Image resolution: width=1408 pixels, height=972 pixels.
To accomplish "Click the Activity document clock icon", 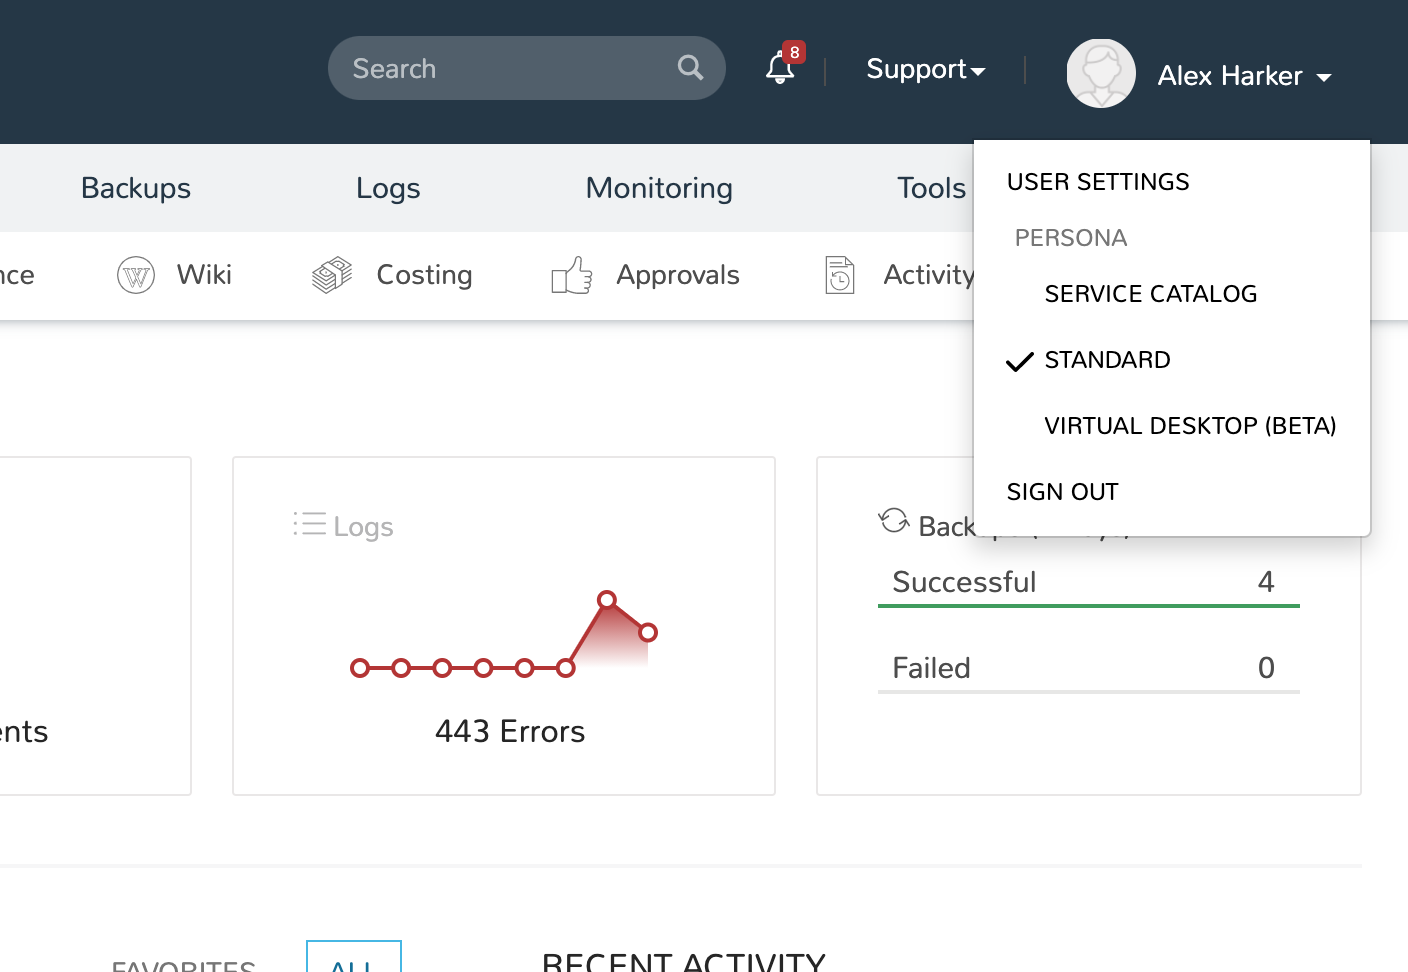I will coord(840,275).
